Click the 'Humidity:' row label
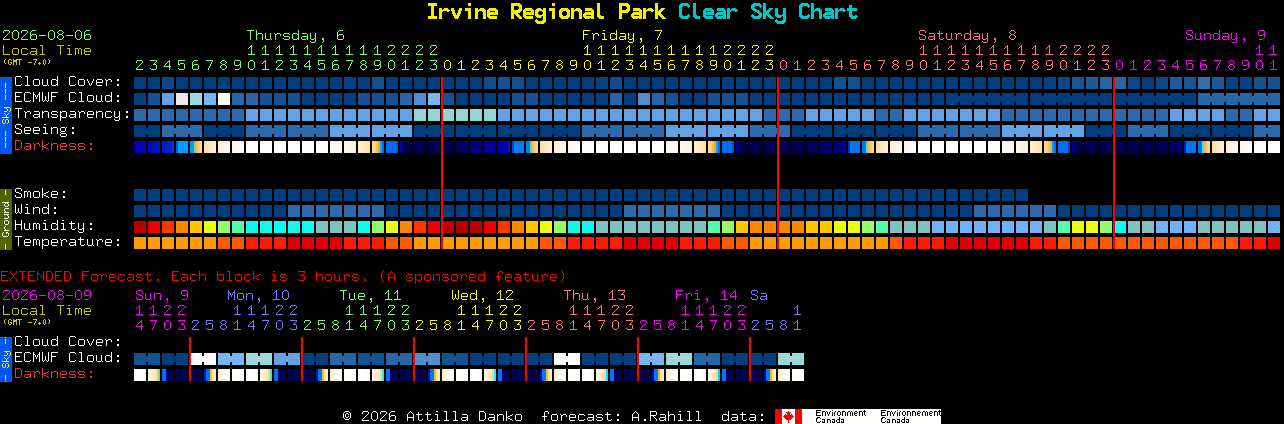 pyautogui.click(x=54, y=226)
